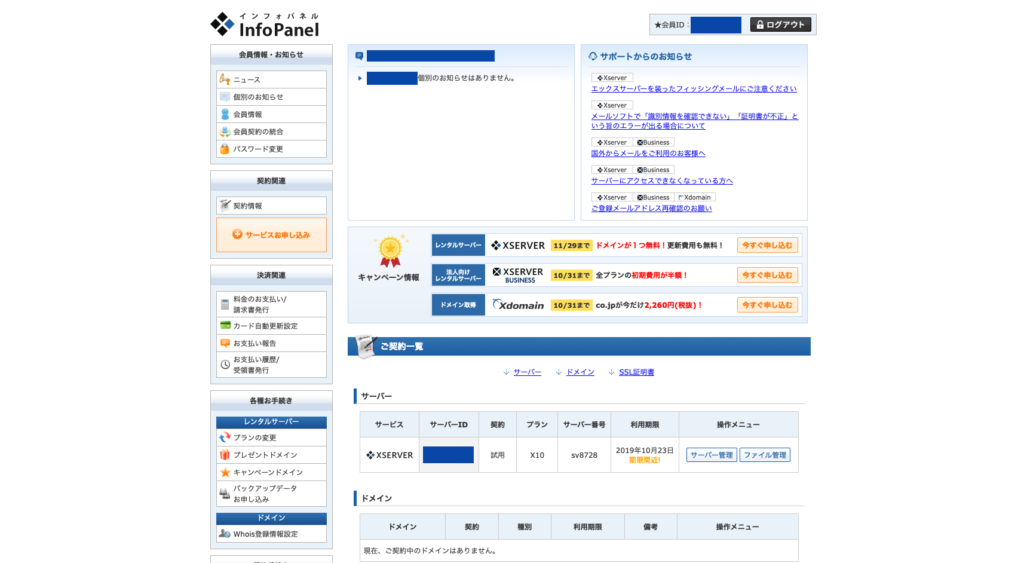
Task: Click the パスワード変更 lock icon
Action: click(x=225, y=149)
